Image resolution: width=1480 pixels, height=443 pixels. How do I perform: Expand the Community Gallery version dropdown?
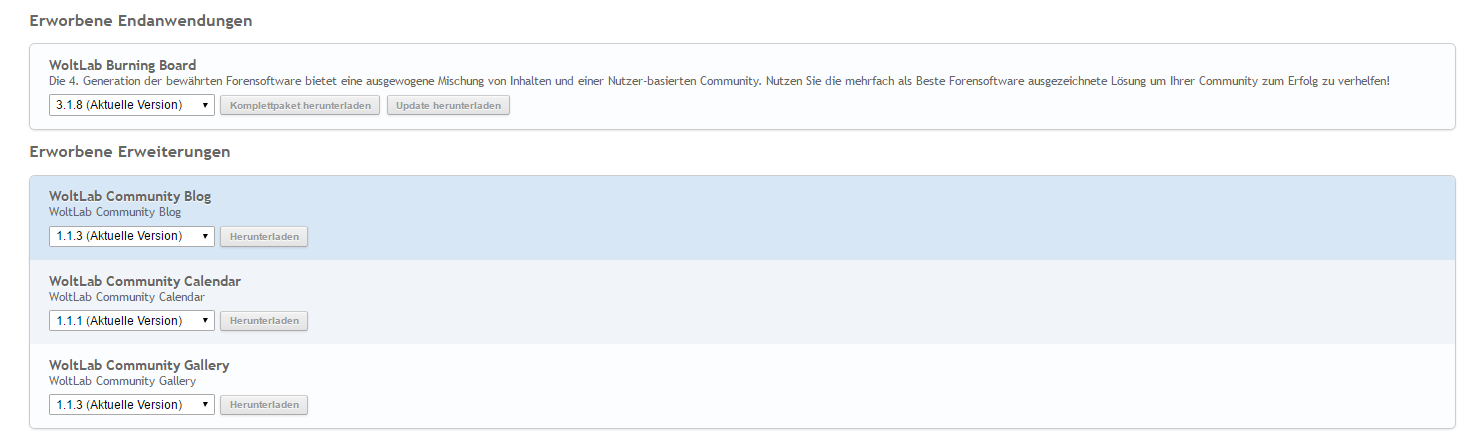coord(131,405)
